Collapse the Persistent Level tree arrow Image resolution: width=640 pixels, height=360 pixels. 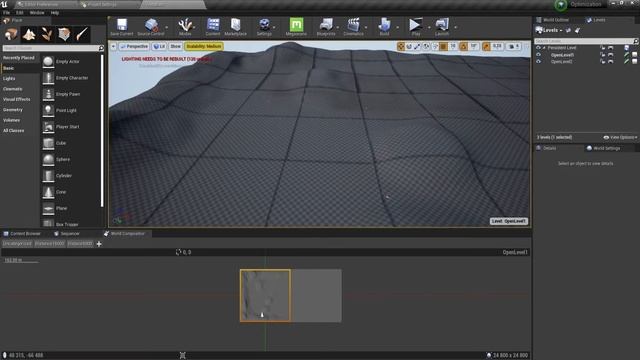click(544, 48)
